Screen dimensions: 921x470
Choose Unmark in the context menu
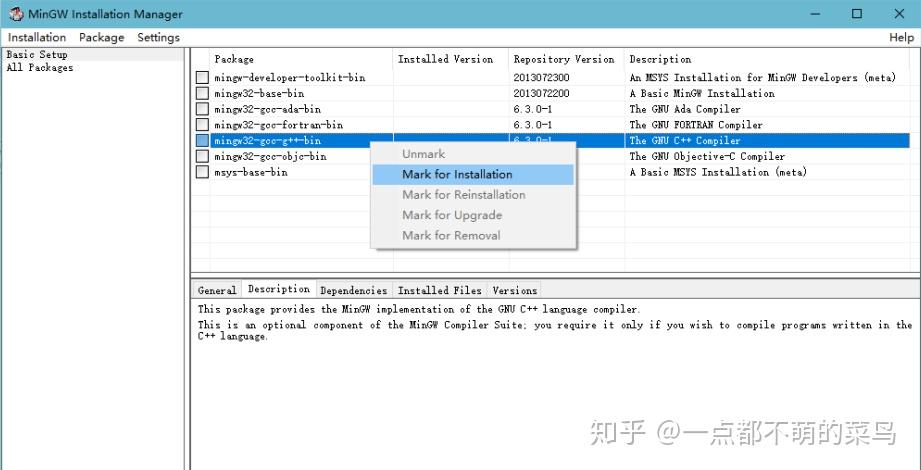click(x=473, y=154)
